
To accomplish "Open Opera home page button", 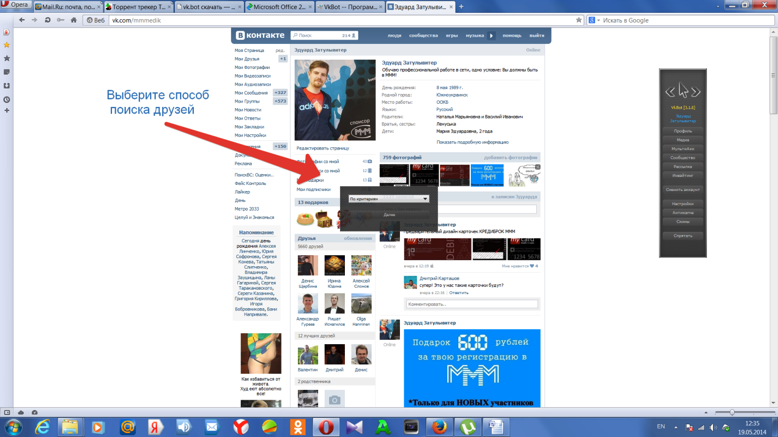I will click(73, 20).
